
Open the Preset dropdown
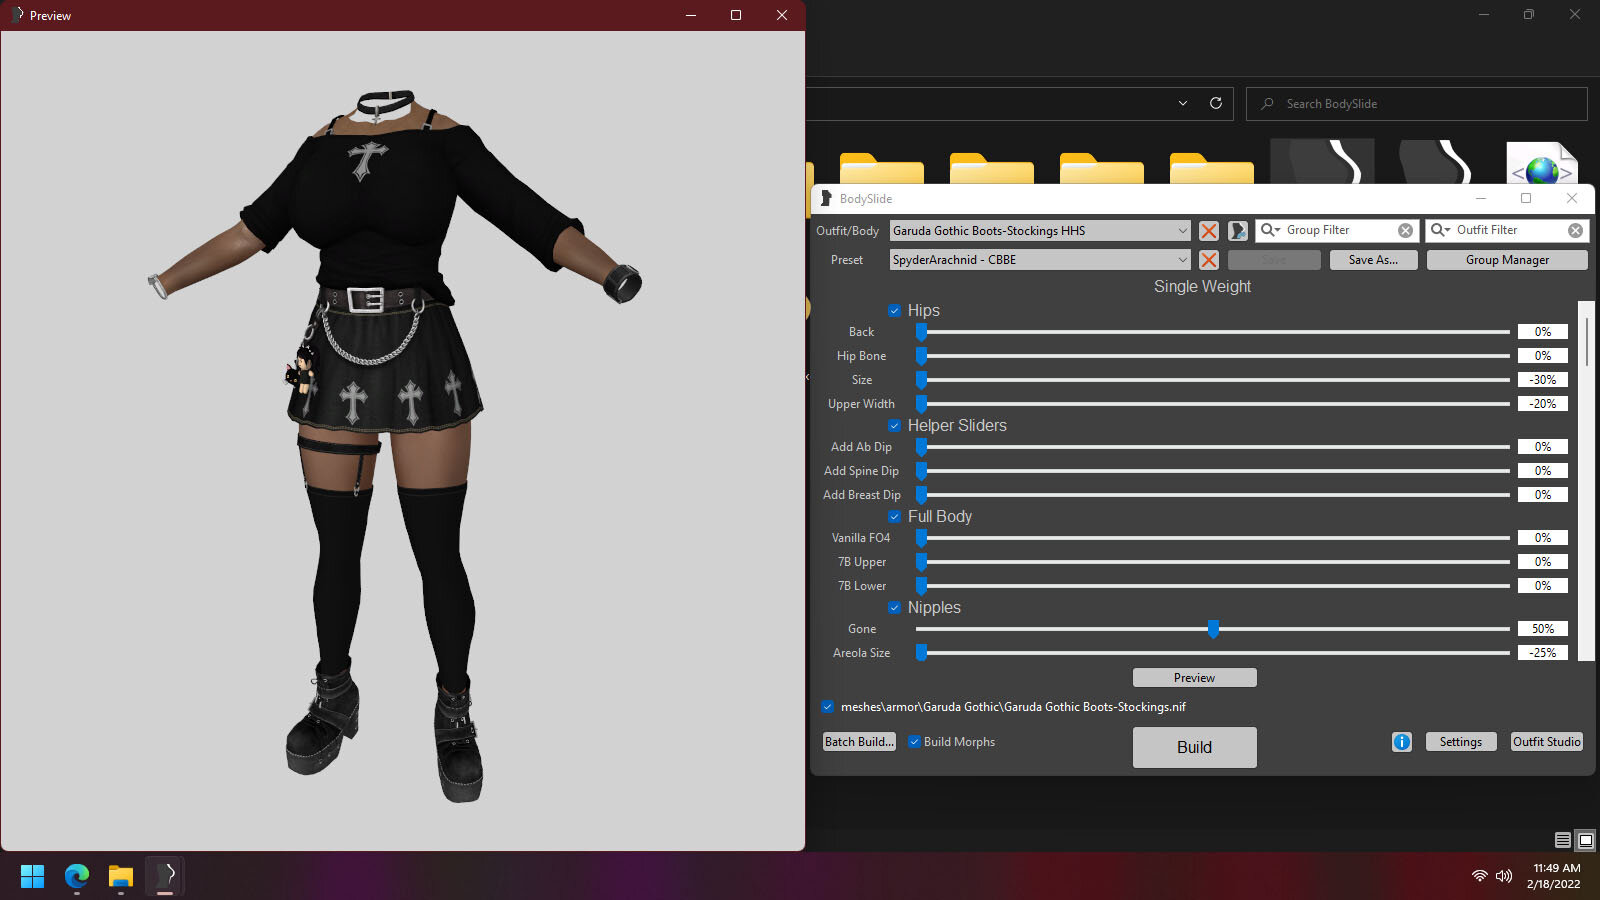click(1040, 260)
